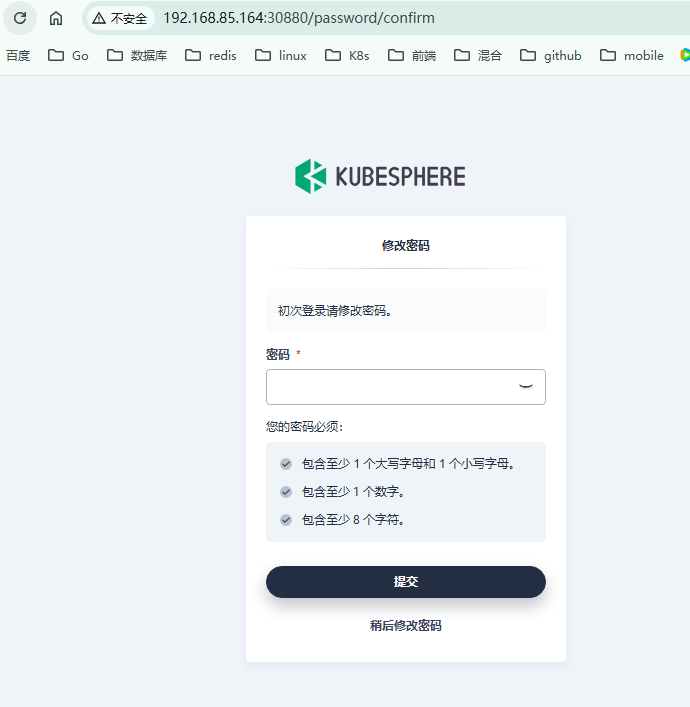The image size is (690, 707).
Task: Submit the new password with 提交
Action: click(x=405, y=582)
